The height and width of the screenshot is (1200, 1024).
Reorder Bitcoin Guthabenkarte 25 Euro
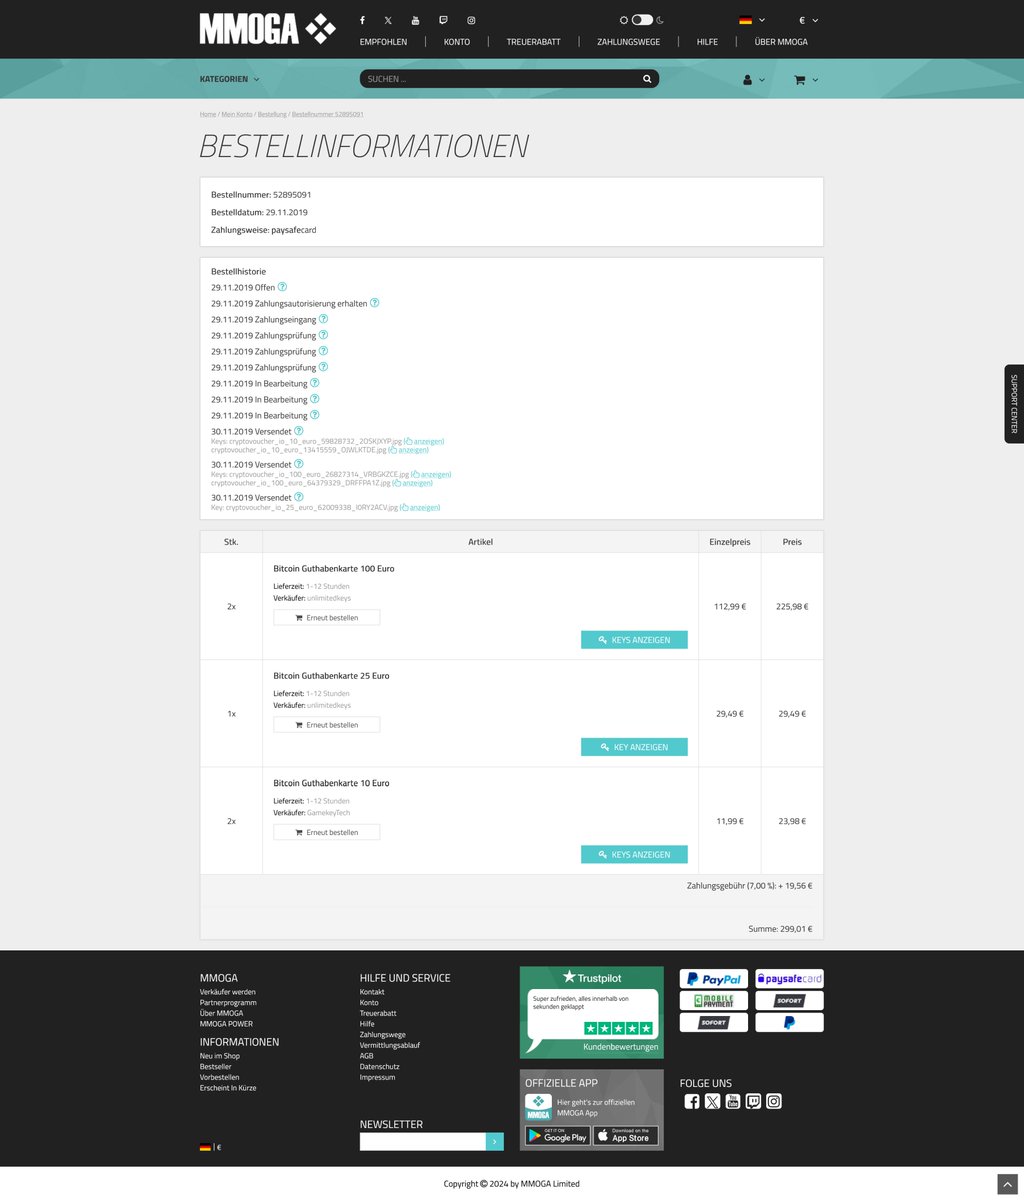click(327, 725)
